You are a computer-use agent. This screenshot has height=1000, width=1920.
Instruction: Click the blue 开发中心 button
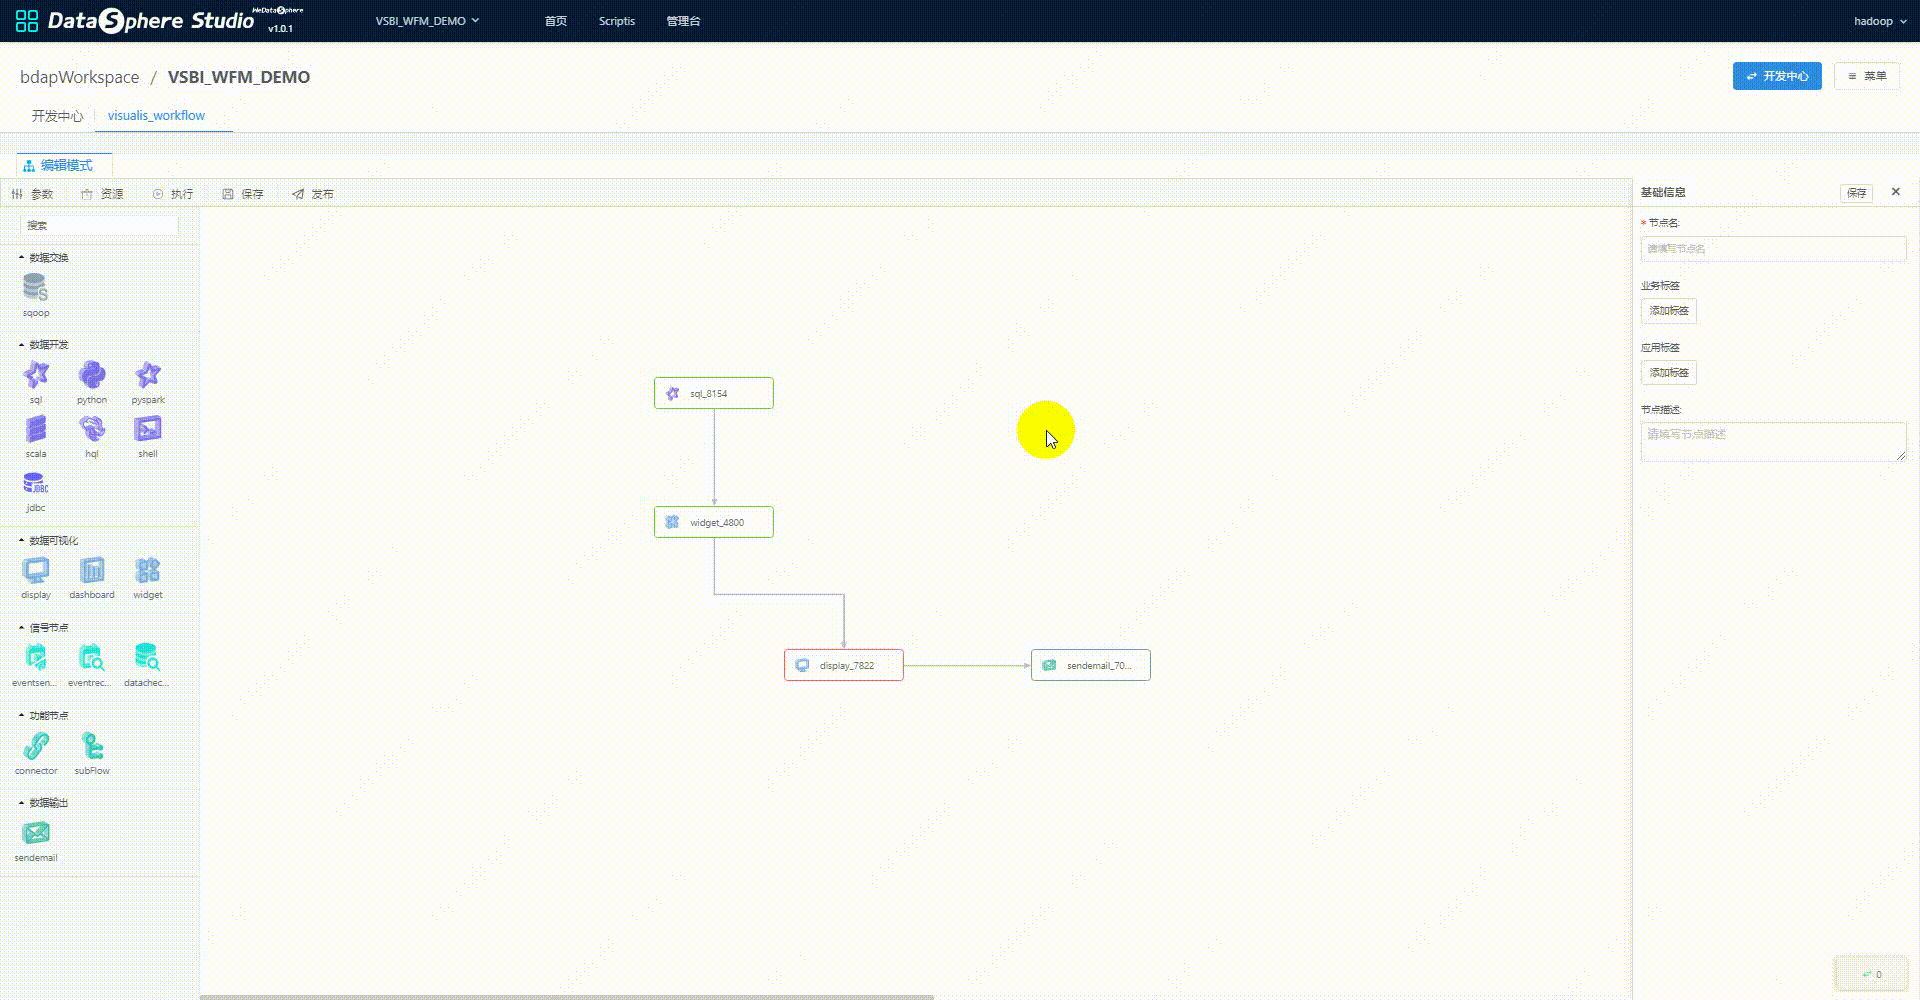1777,76
